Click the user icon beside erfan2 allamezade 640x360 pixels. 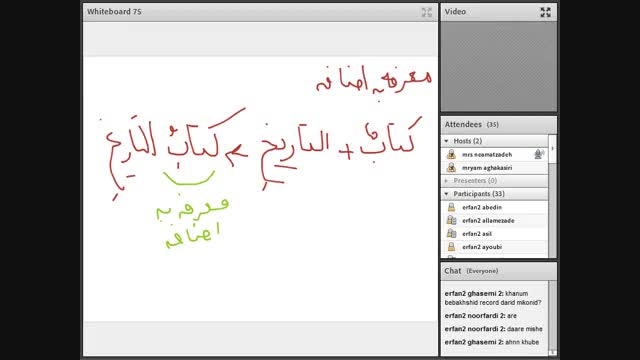[x=451, y=220]
